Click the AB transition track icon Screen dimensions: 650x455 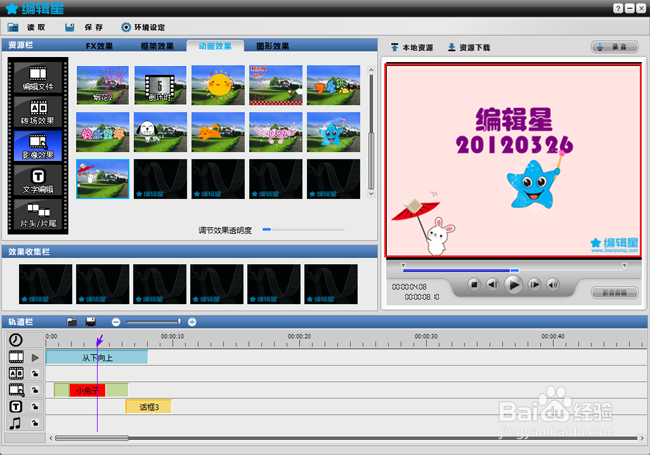pyautogui.click(x=16, y=373)
